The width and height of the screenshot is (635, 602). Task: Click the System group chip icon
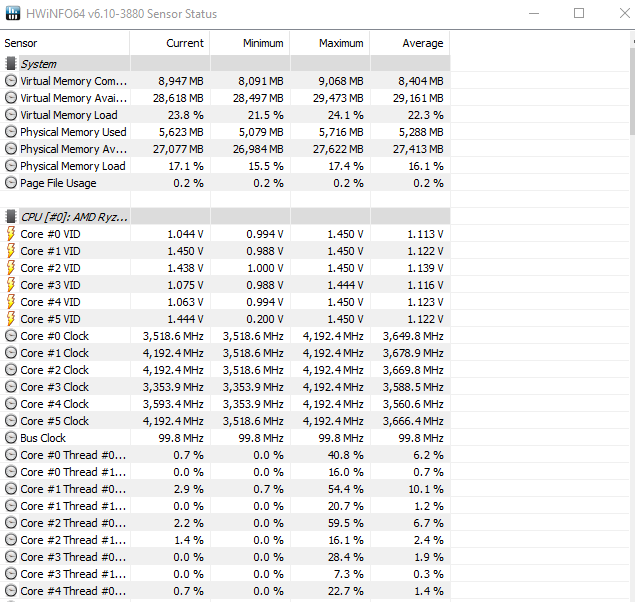[x=11, y=64]
